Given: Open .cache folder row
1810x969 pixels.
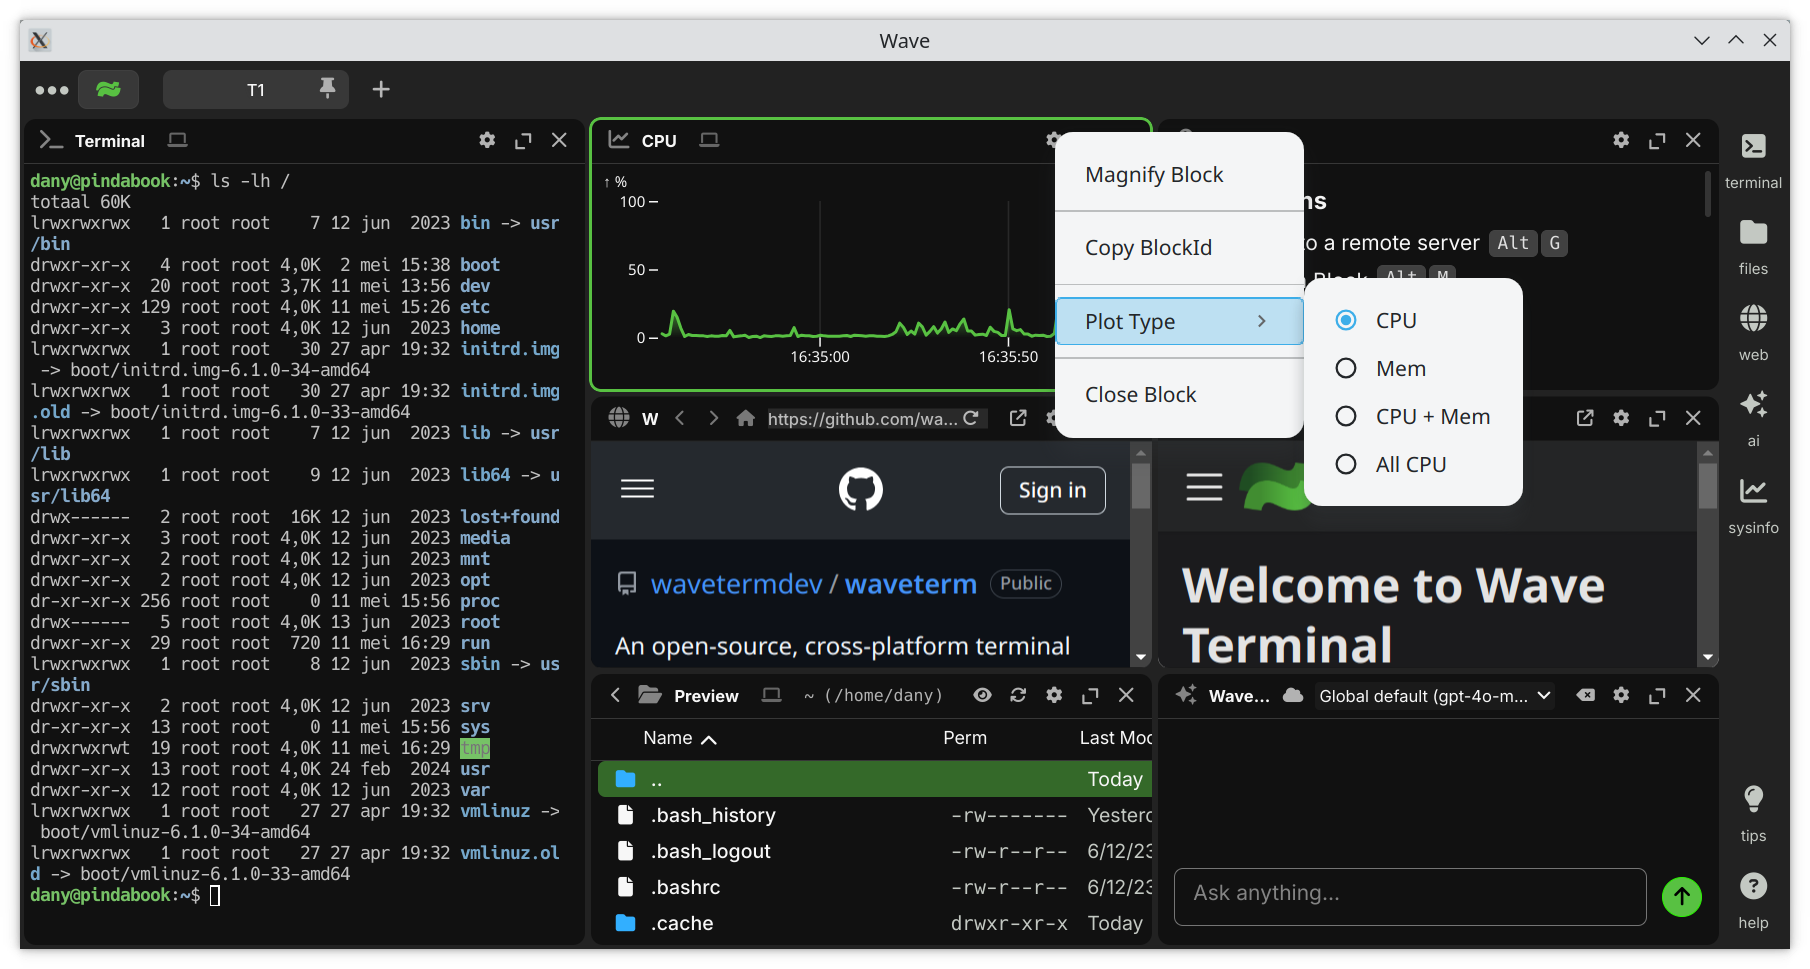Looking at the screenshot, I should pyautogui.click(x=875, y=923).
